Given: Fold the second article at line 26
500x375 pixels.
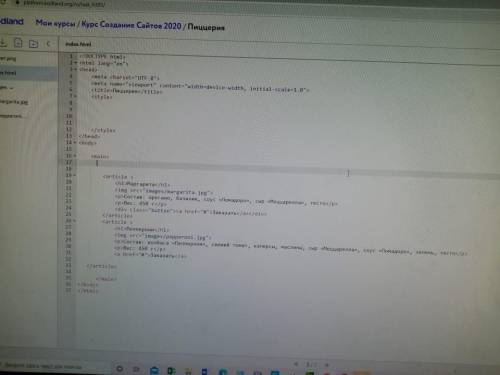Looking at the screenshot, I should click(74, 221).
